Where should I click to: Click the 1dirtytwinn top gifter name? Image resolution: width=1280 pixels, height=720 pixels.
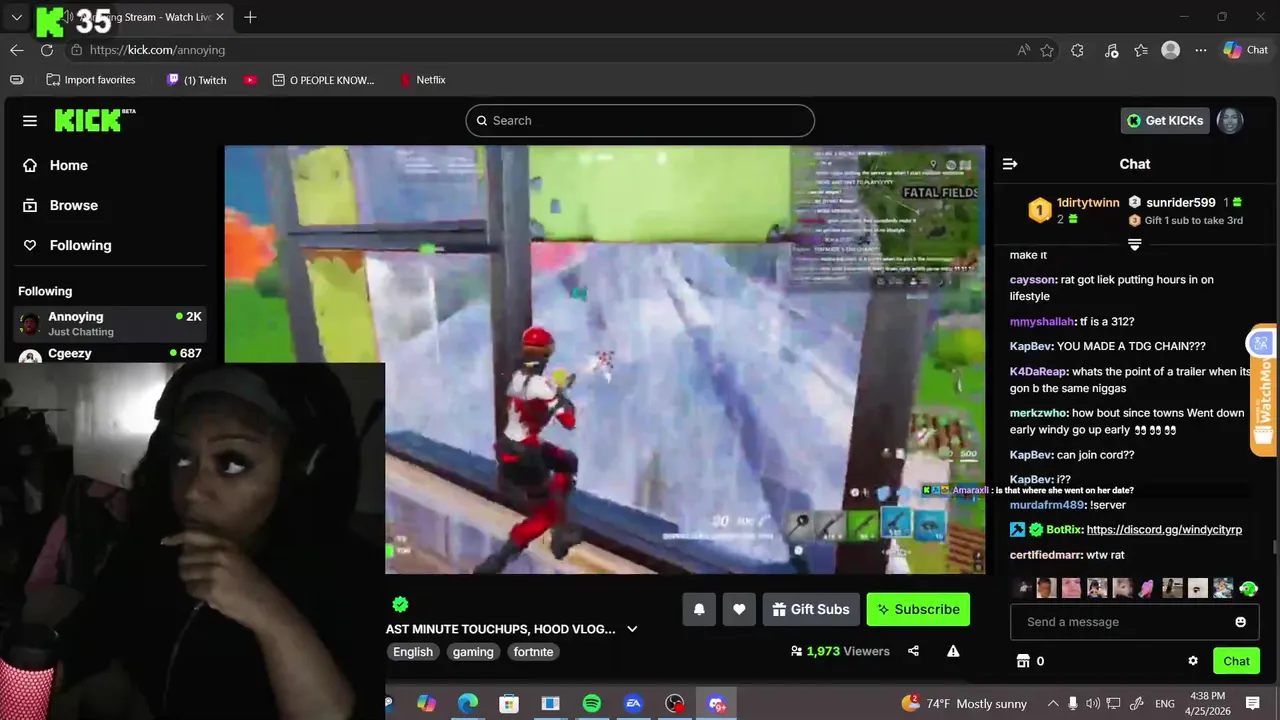[1088, 203]
